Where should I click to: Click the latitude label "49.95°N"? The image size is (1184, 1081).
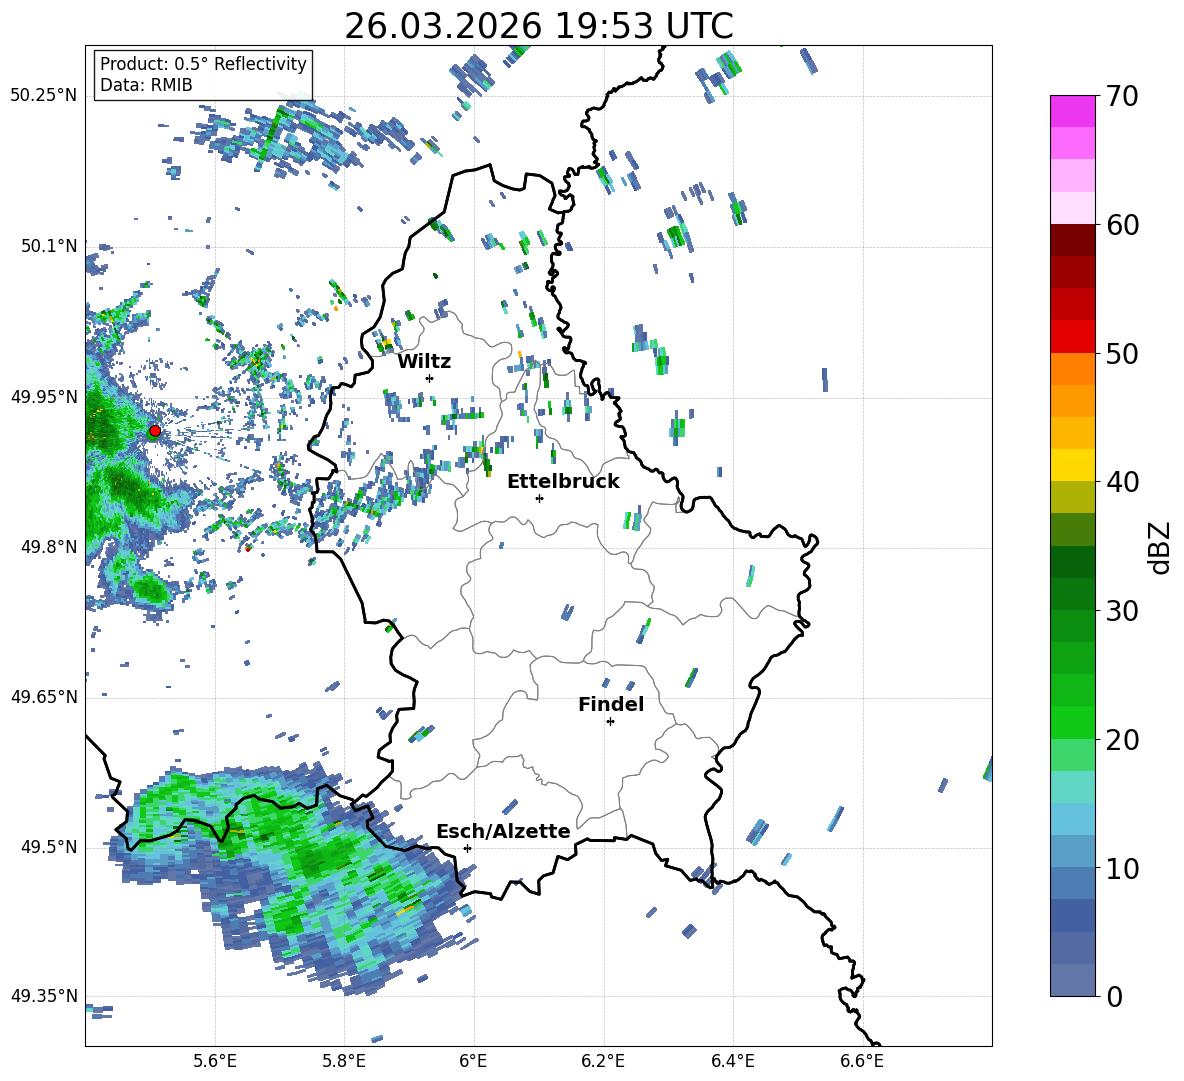(44, 397)
